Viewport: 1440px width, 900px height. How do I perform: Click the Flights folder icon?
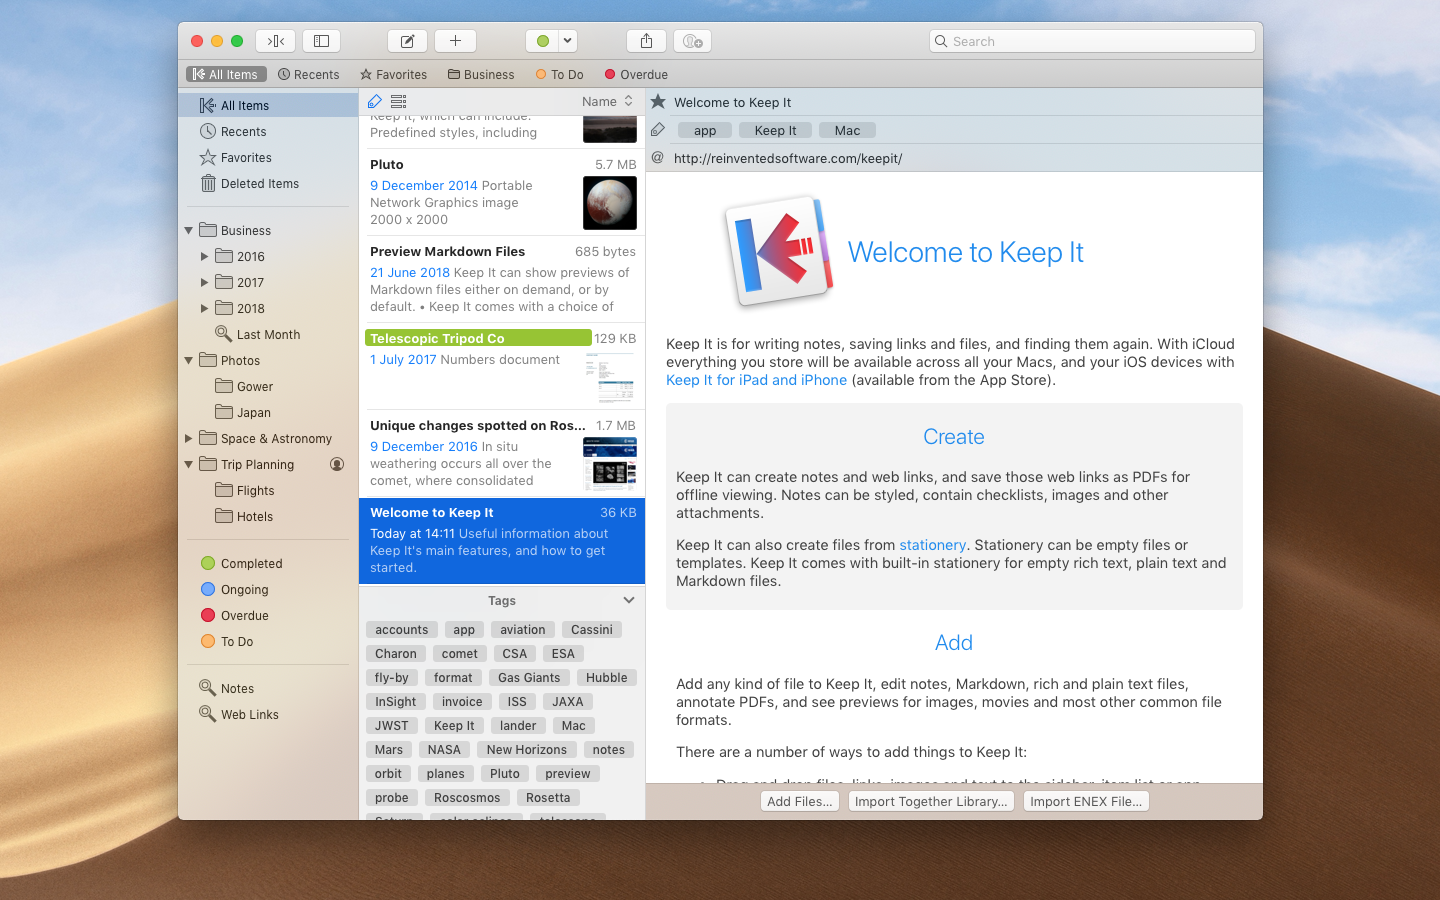click(224, 490)
